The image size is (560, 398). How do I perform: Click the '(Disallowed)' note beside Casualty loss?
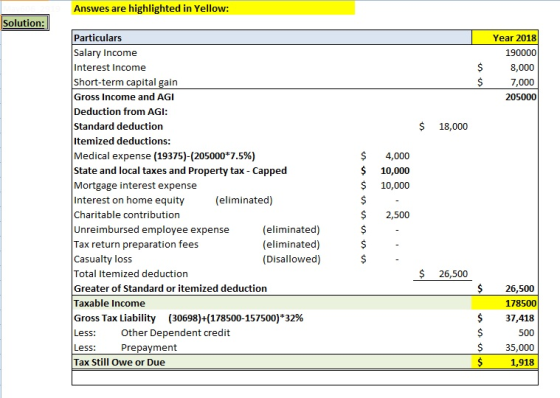pos(291,259)
